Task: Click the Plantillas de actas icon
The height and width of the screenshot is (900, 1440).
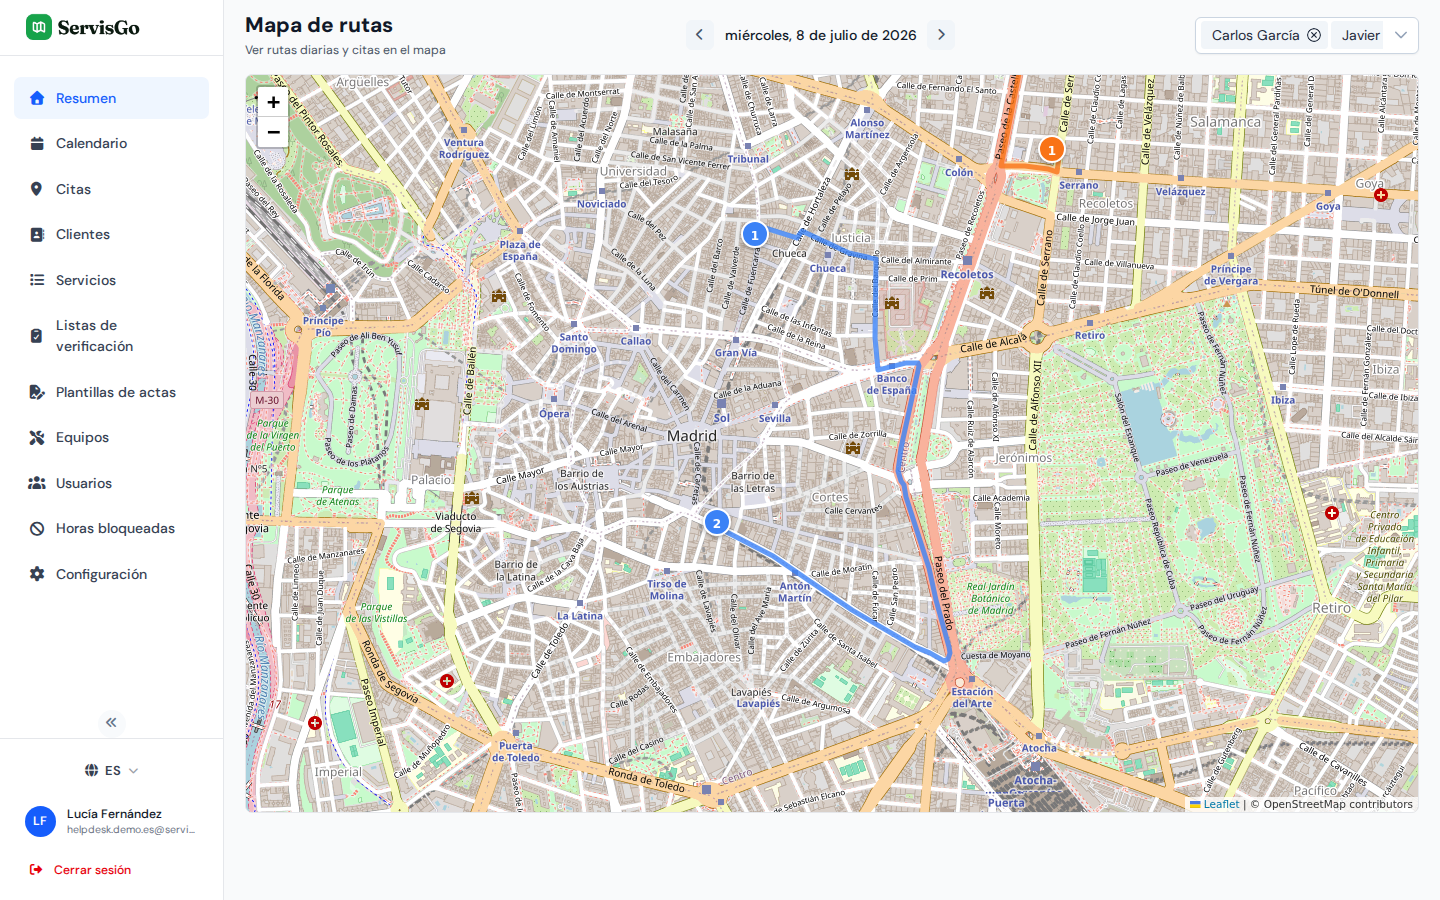Action: (37, 392)
